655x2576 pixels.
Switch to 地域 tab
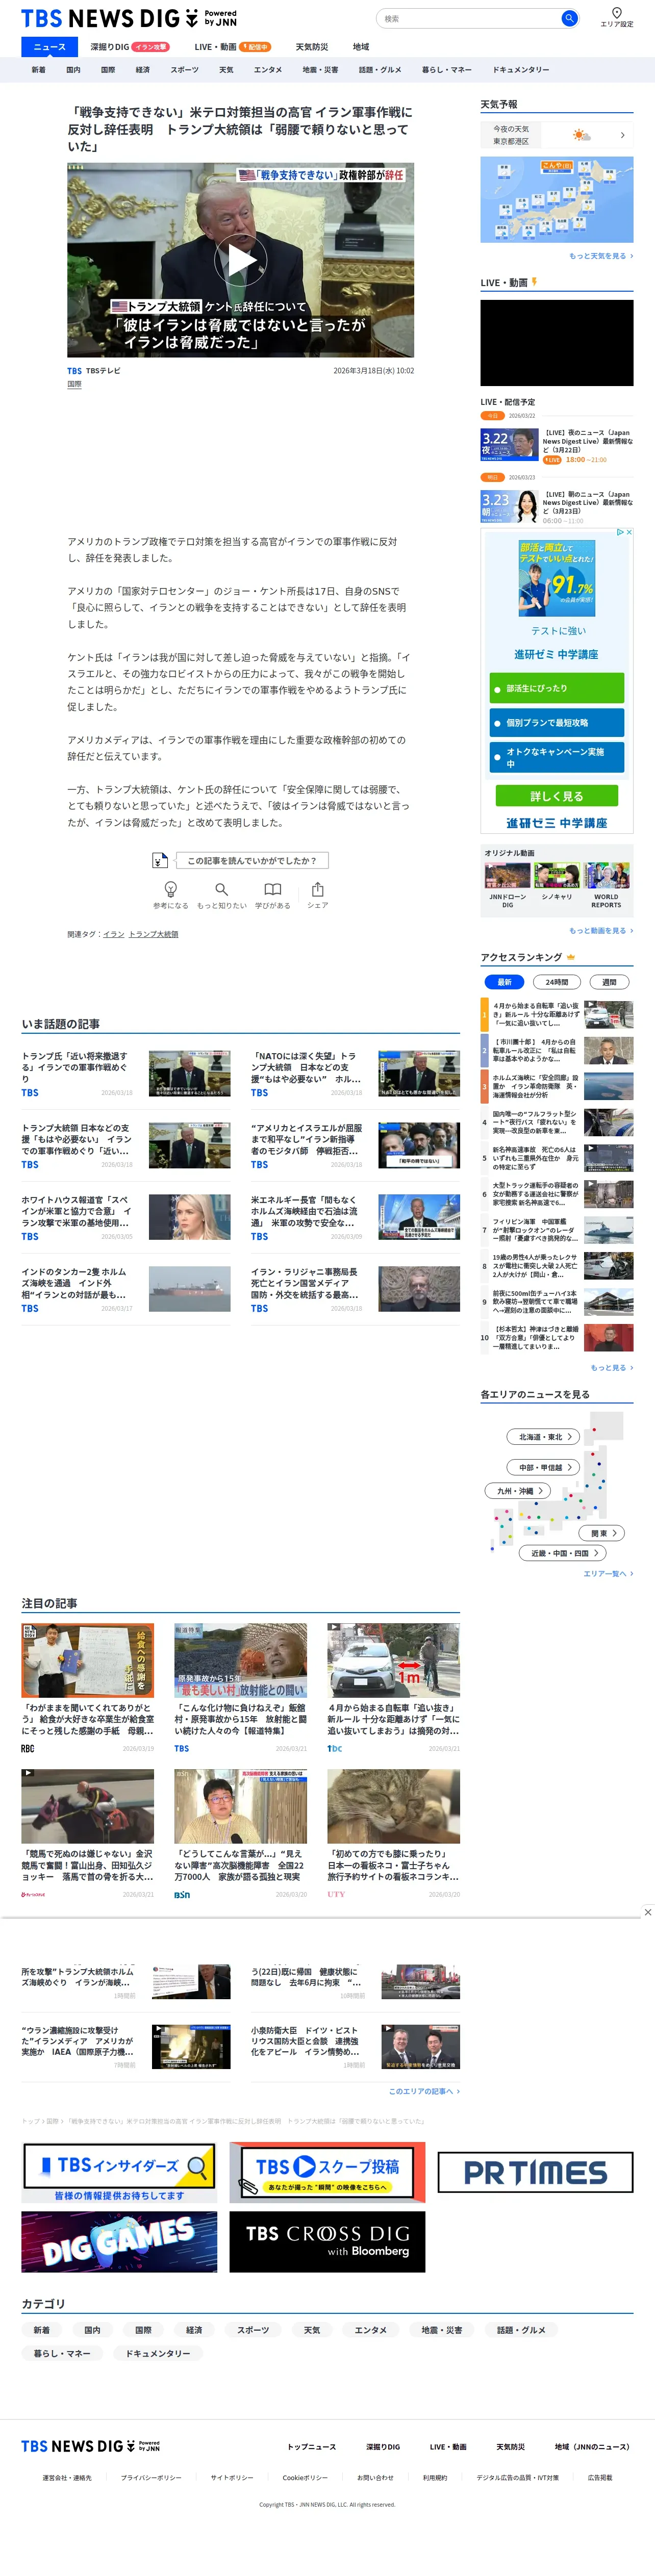(361, 47)
